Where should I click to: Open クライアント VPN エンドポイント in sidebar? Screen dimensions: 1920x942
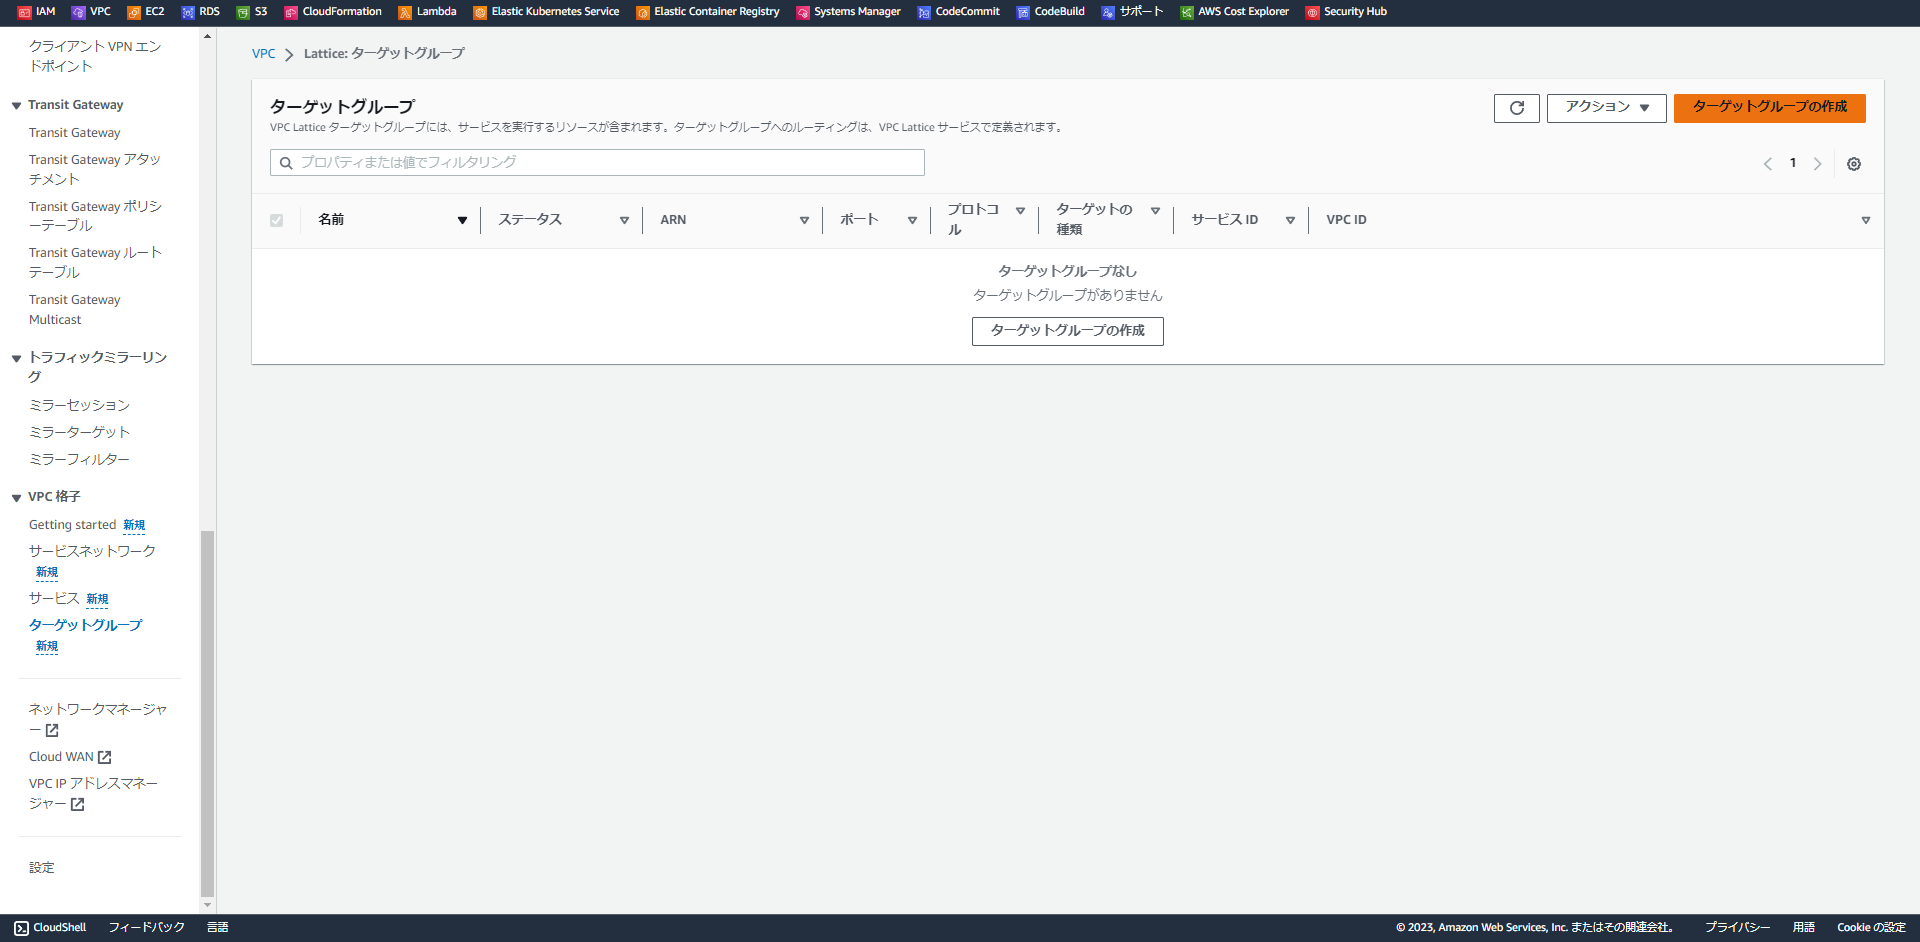[x=95, y=56]
